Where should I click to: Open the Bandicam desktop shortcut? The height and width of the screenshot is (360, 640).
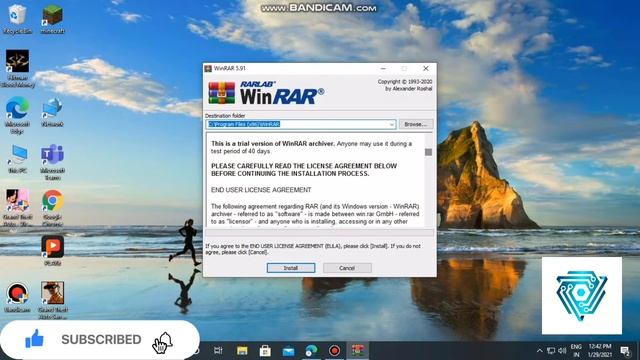17,297
